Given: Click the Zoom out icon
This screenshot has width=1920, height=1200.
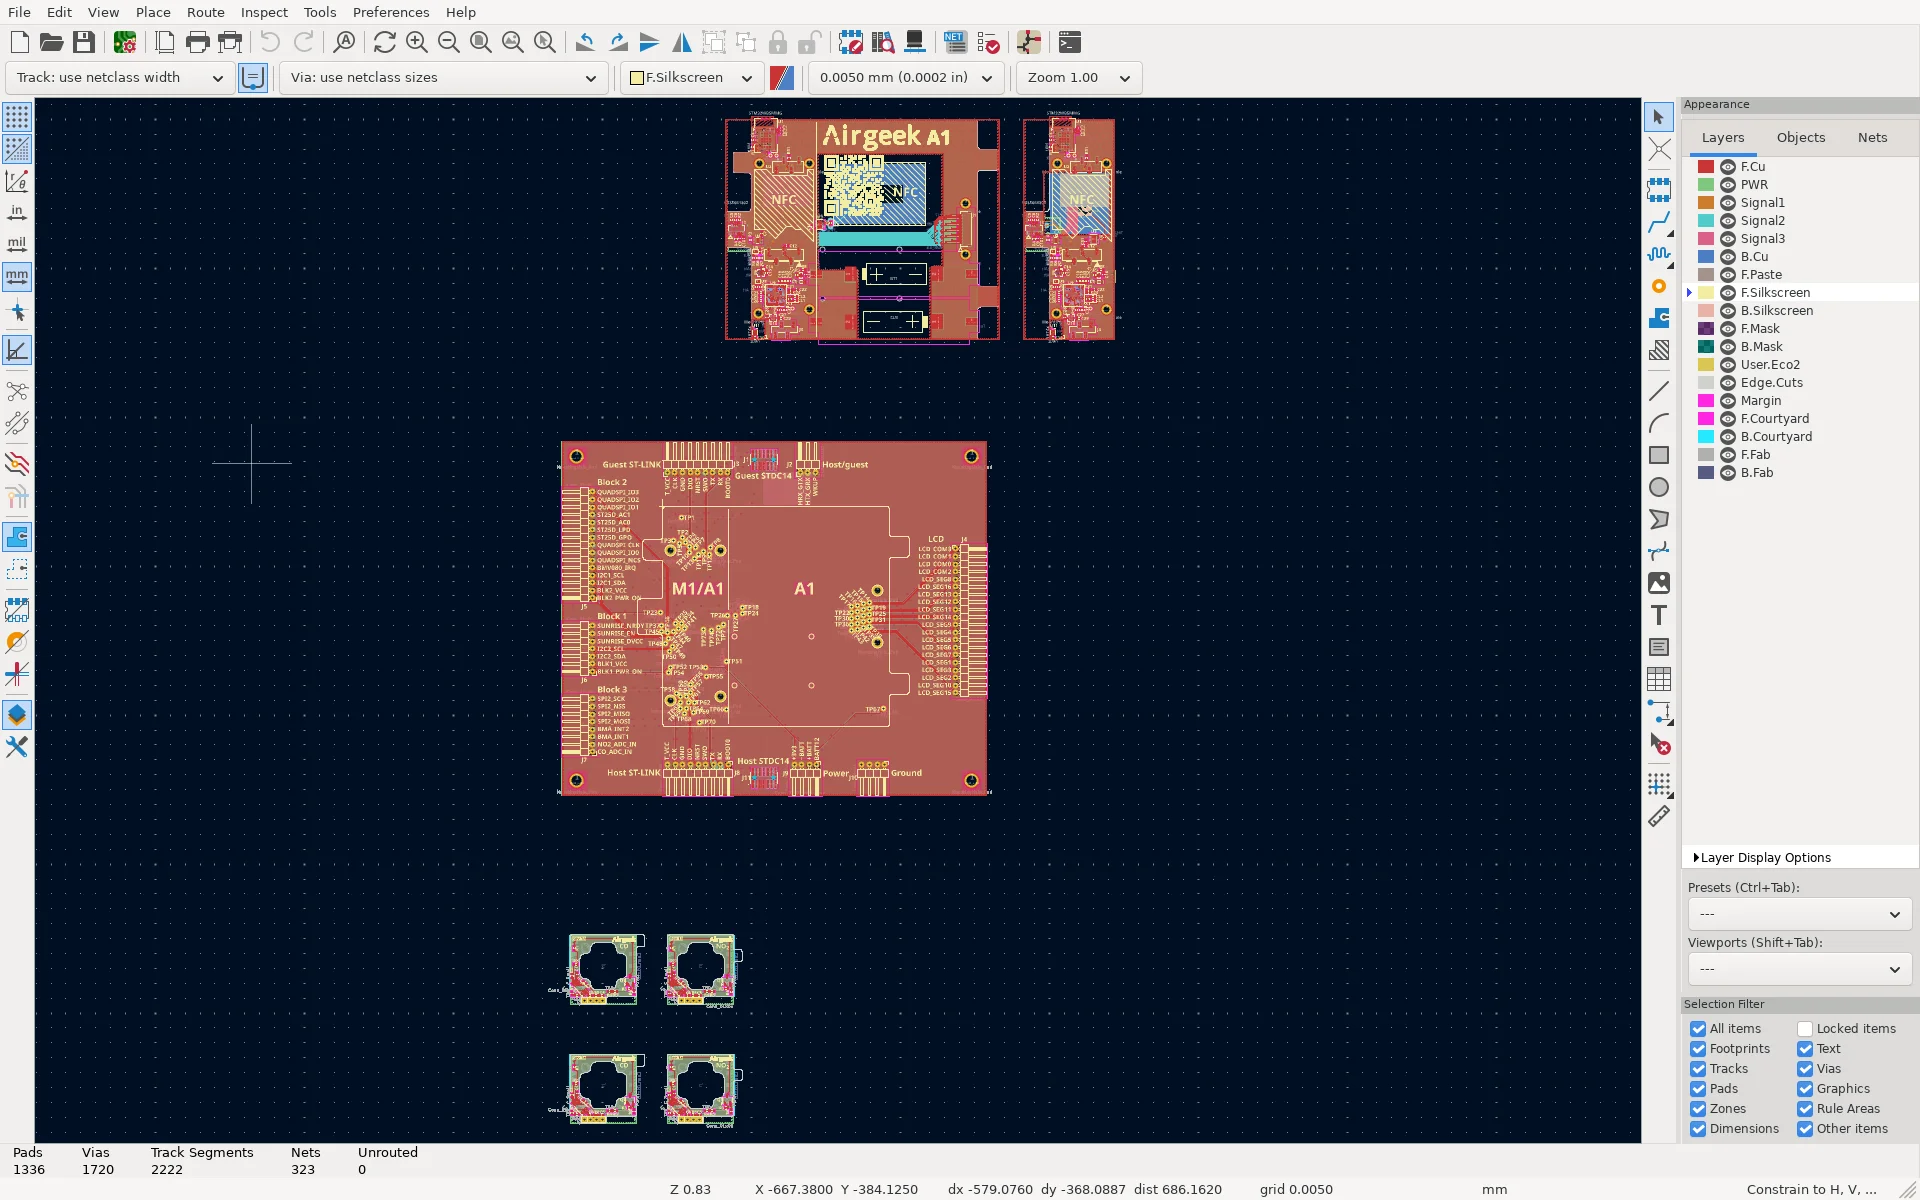Looking at the screenshot, I should [x=449, y=42].
